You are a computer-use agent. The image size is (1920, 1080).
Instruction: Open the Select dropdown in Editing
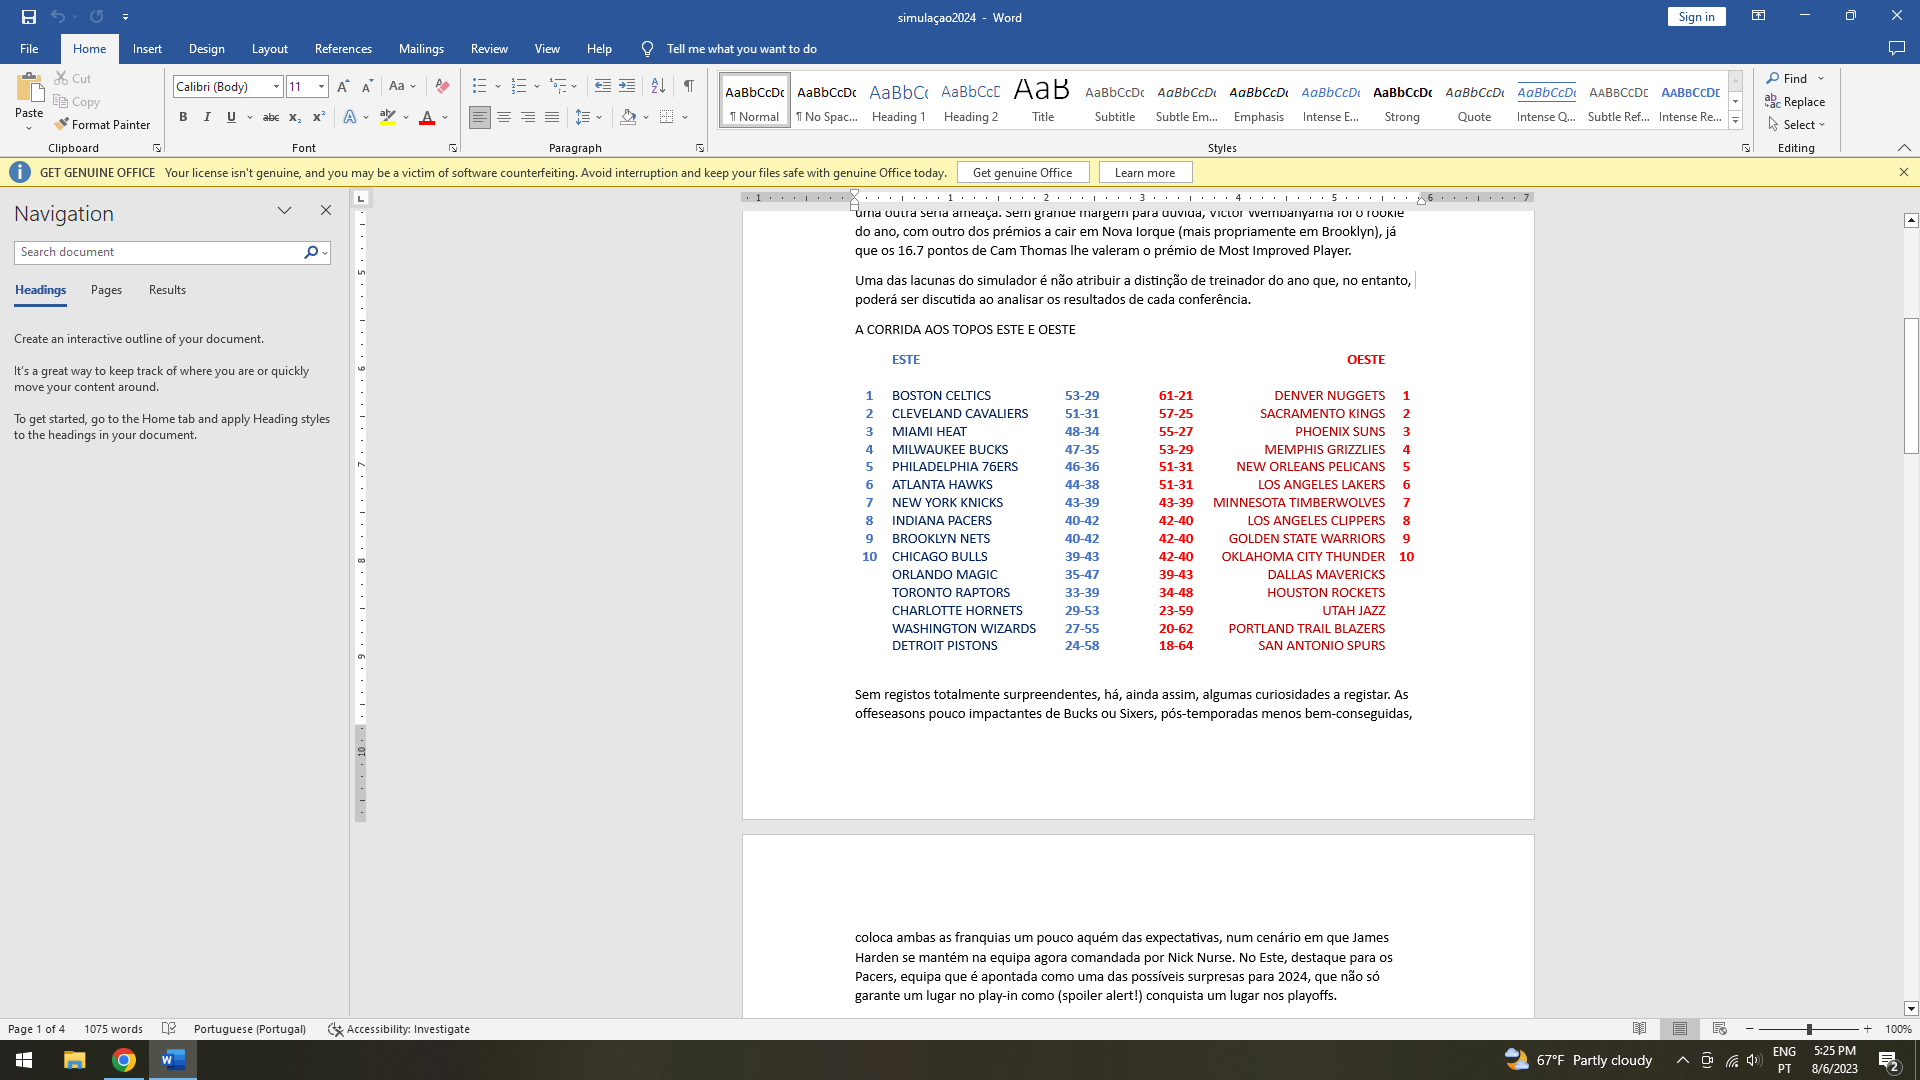tap(1797, 125)
